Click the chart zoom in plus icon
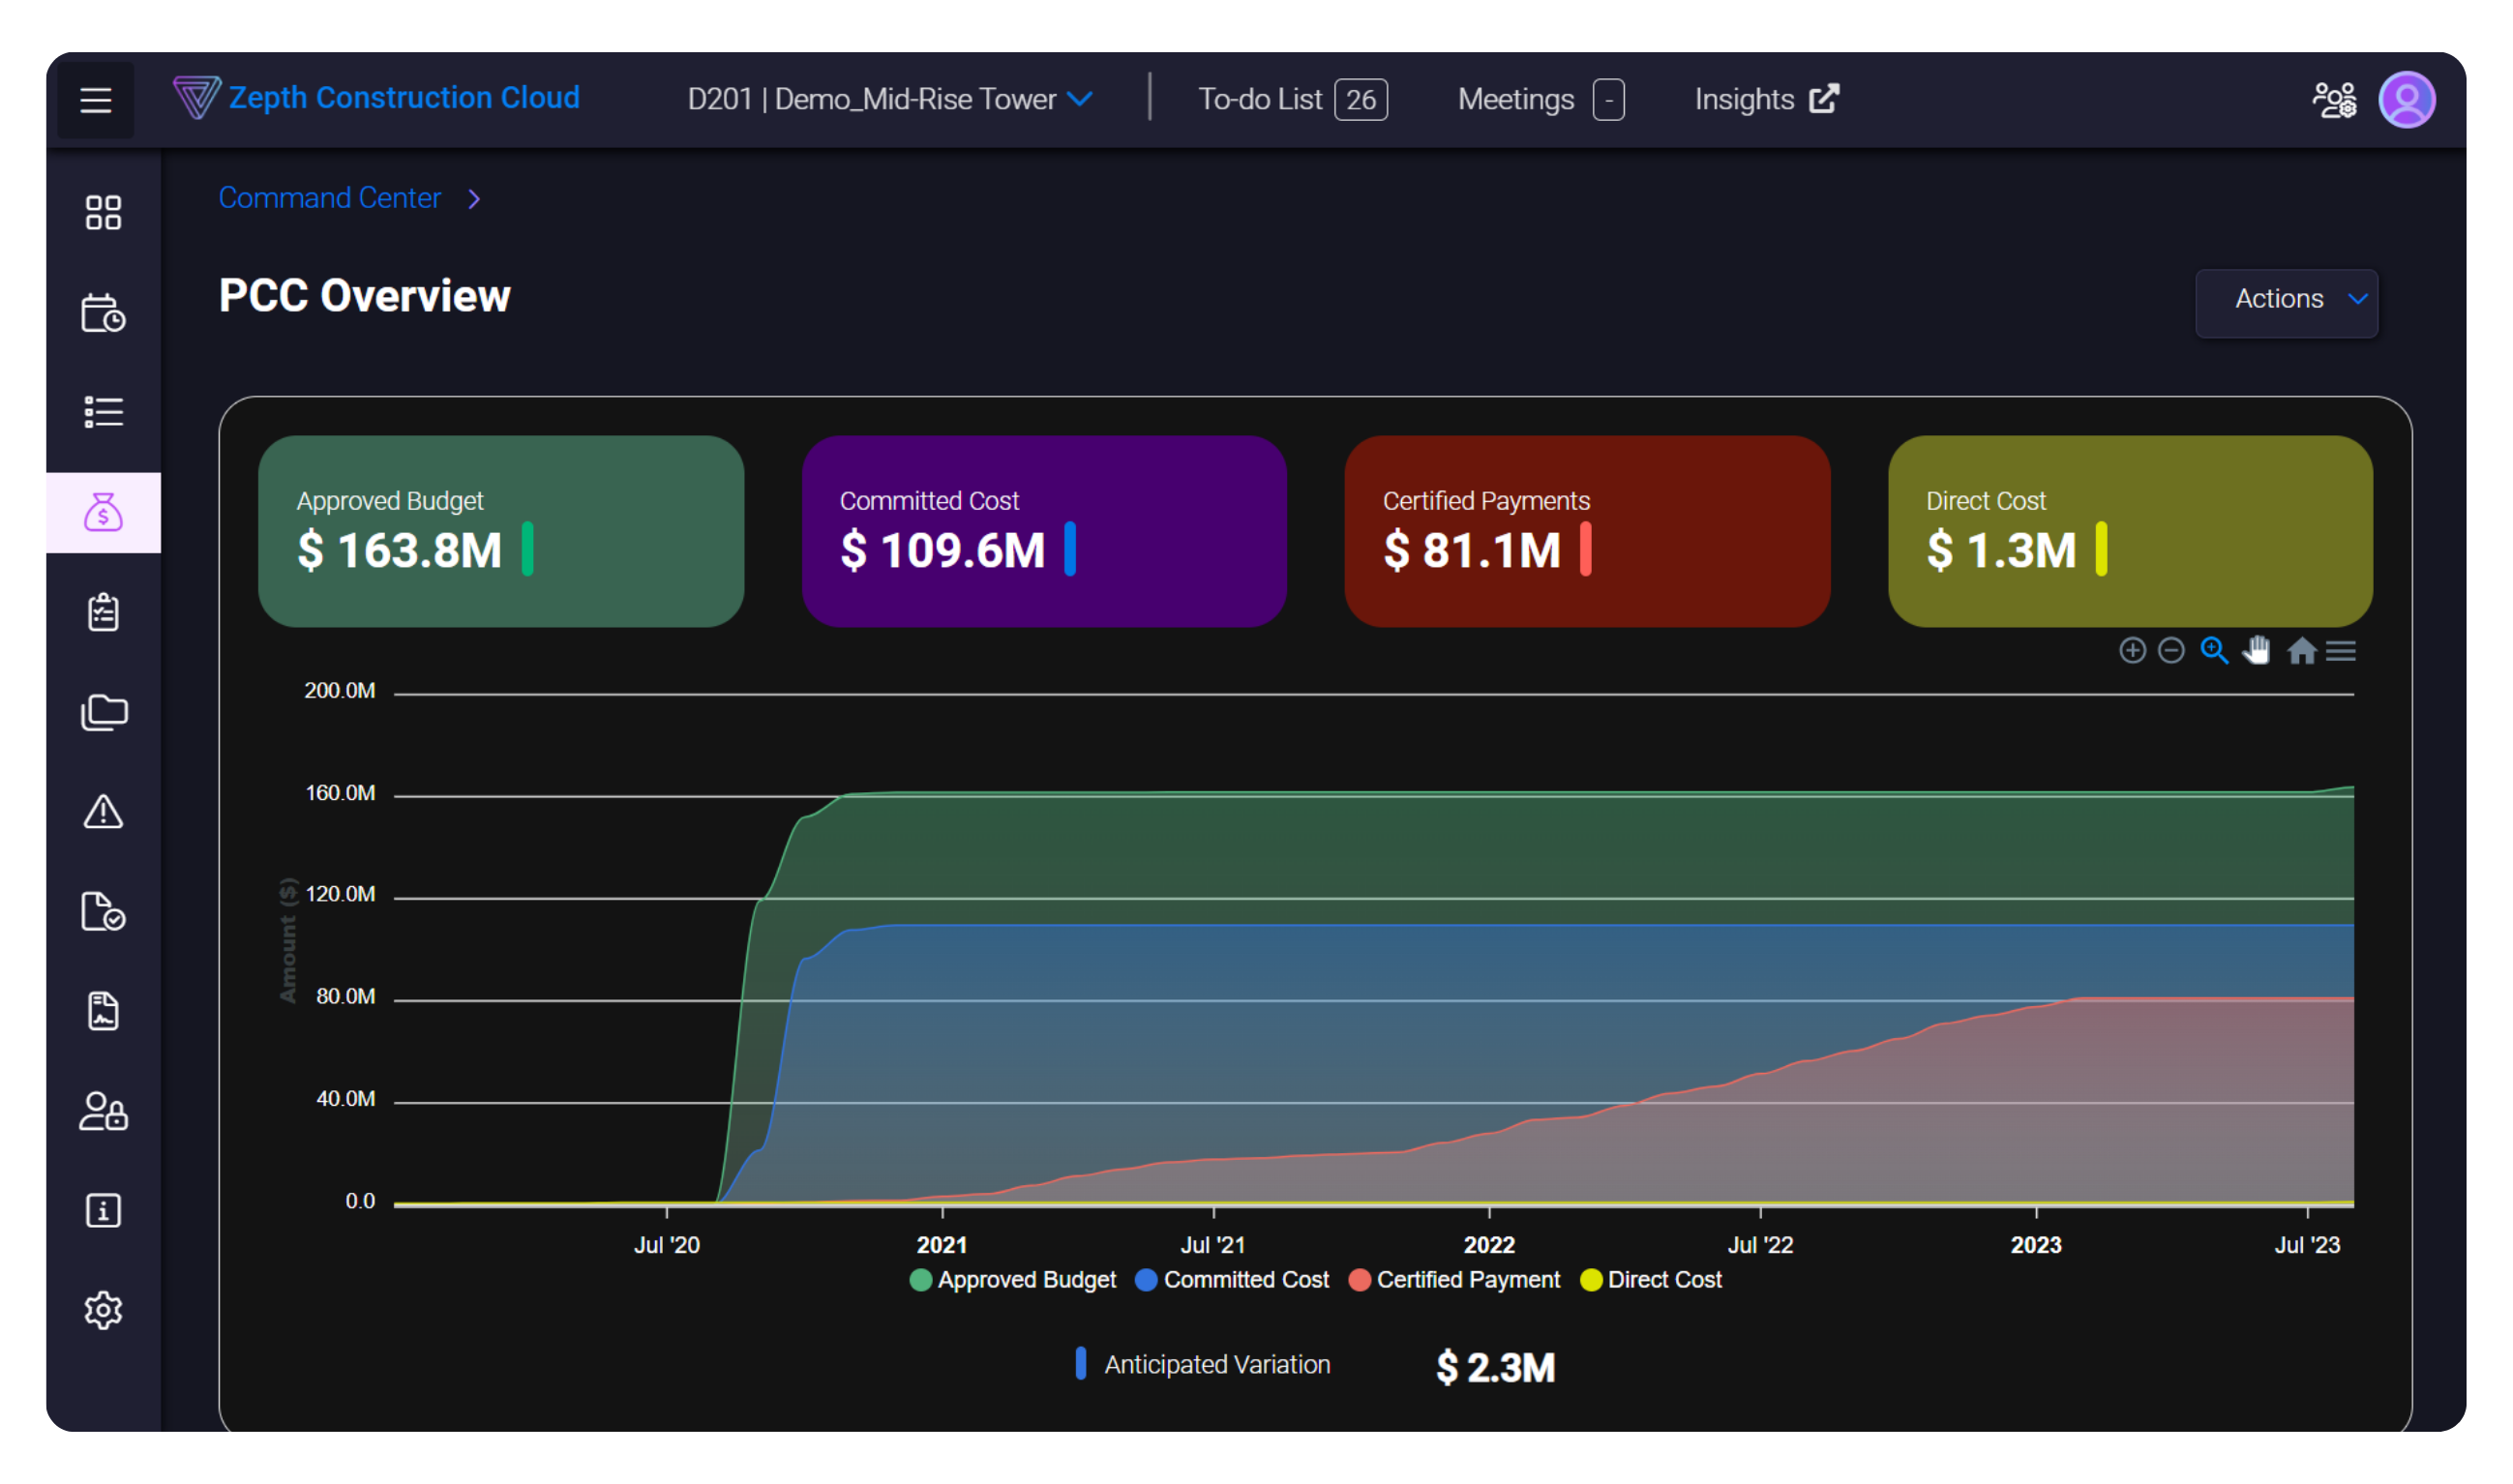2513x1484 pixels. pos(2131,651)
